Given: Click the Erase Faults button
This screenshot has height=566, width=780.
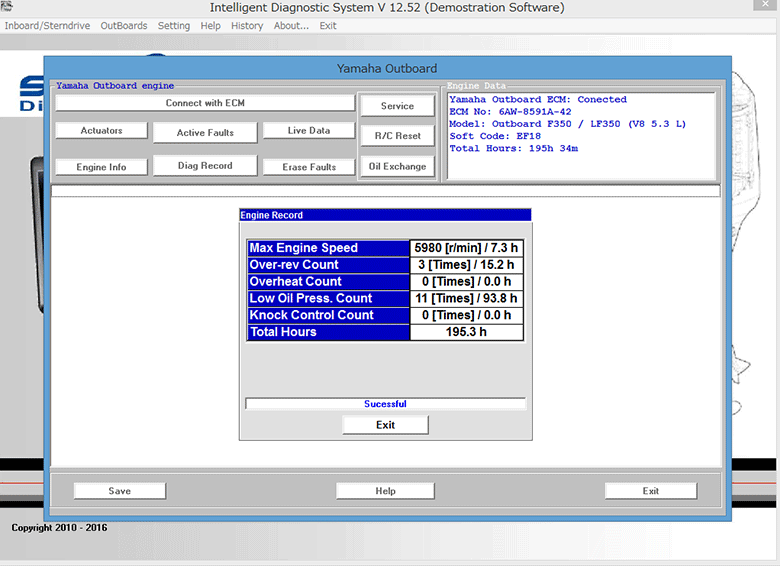Looking at the screenshot, I should pos(308,167).
